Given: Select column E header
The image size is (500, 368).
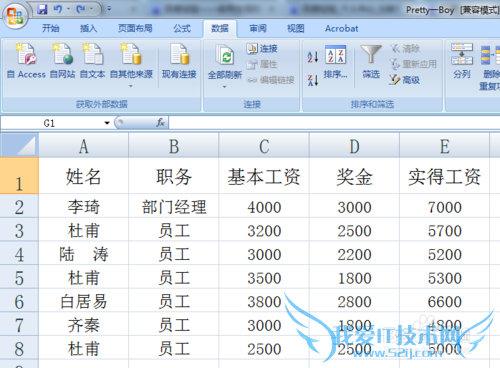Looking at the screenshot, I should 445,146.
